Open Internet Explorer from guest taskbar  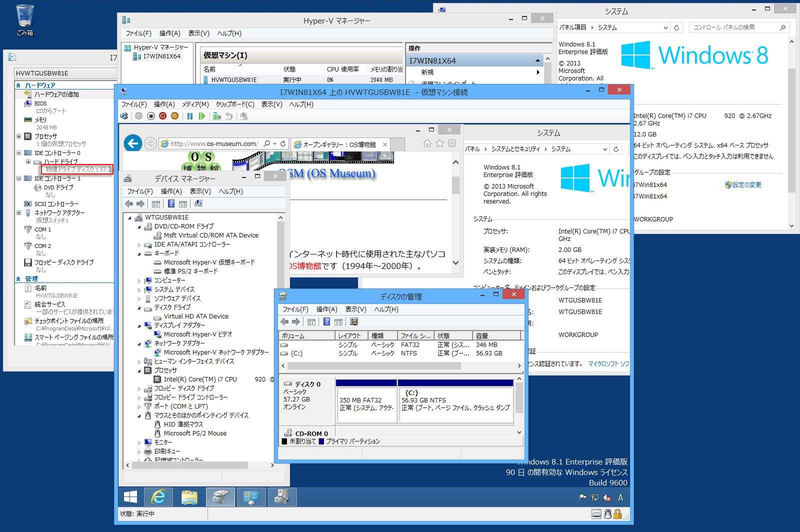pos(159,497)
